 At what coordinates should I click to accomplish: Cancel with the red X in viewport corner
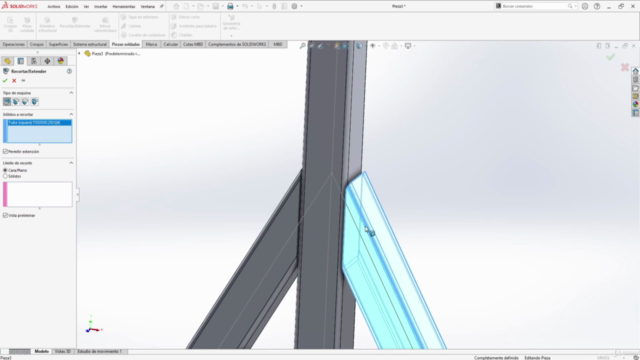[x=625, y=67]
